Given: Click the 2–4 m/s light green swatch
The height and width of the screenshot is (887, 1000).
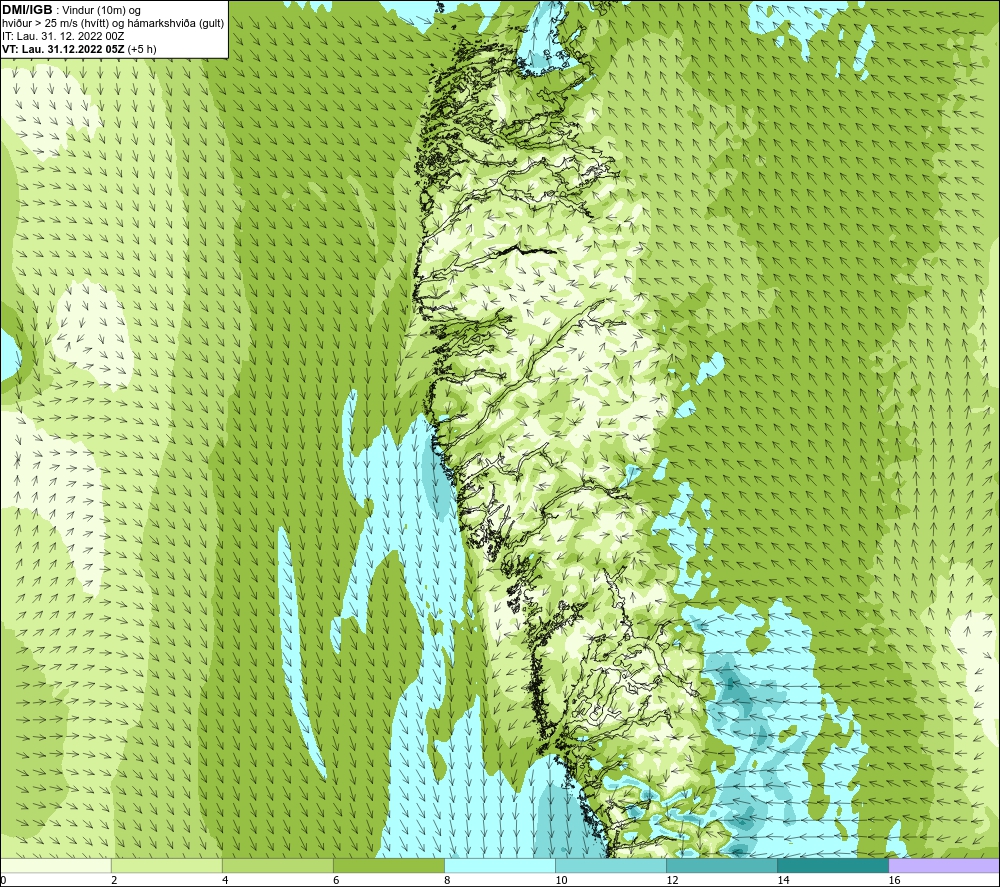Looking at the screenshot, I should 167,865.
